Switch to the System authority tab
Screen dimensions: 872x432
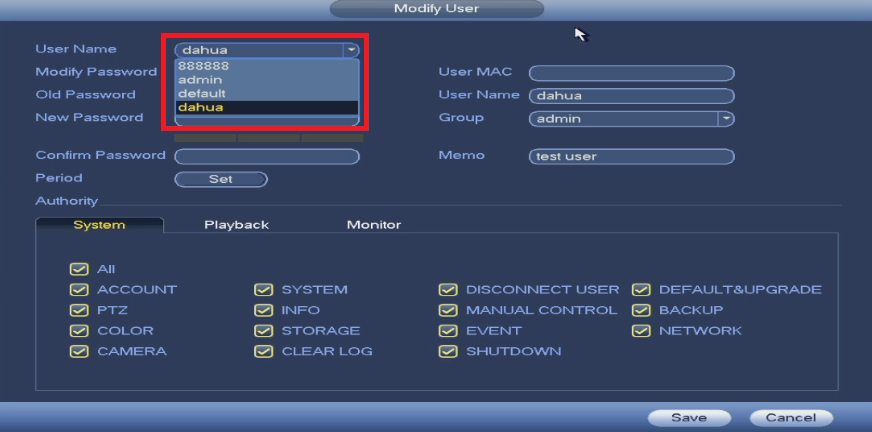(x=100, y=225)
